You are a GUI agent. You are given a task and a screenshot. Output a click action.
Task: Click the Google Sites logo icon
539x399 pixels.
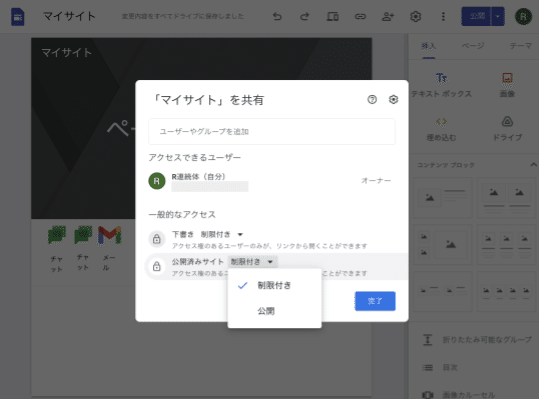coord(18,17)
